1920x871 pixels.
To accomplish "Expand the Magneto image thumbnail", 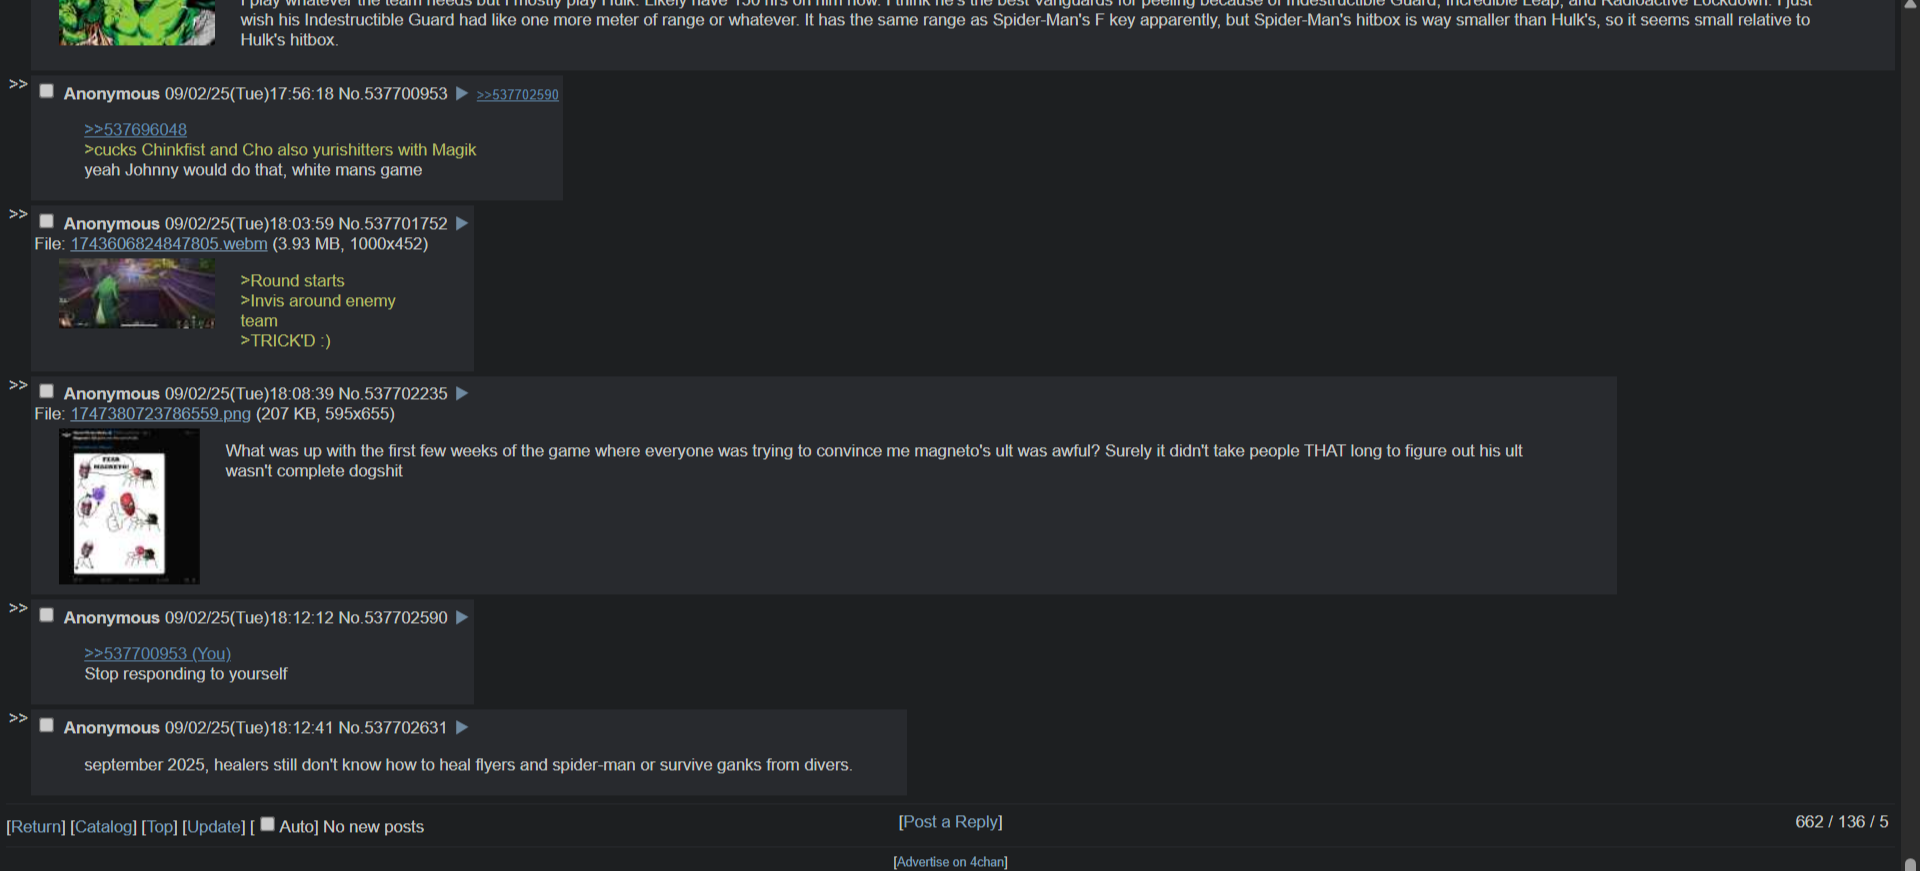I will pos(129,506).
